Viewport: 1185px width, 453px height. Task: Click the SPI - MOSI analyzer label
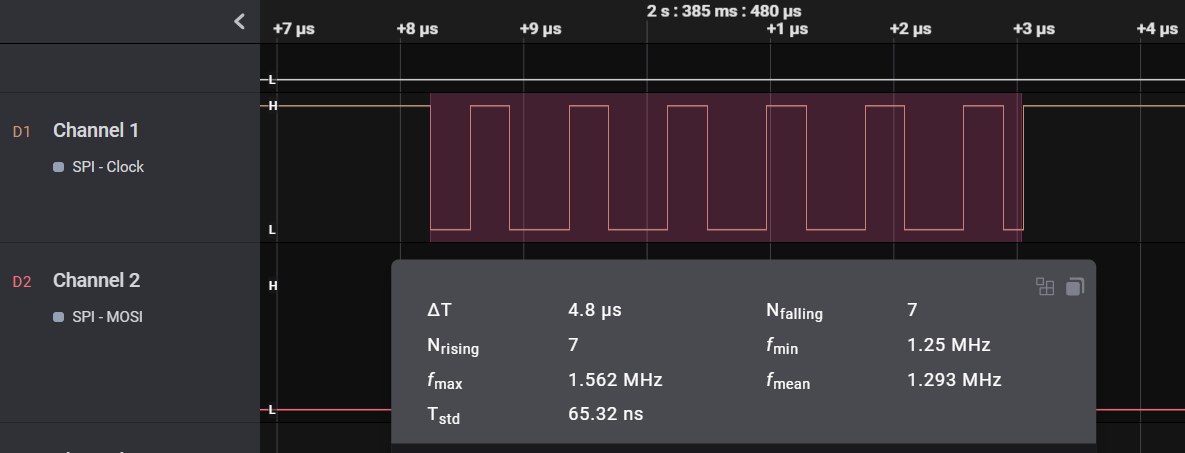point(107,317)
